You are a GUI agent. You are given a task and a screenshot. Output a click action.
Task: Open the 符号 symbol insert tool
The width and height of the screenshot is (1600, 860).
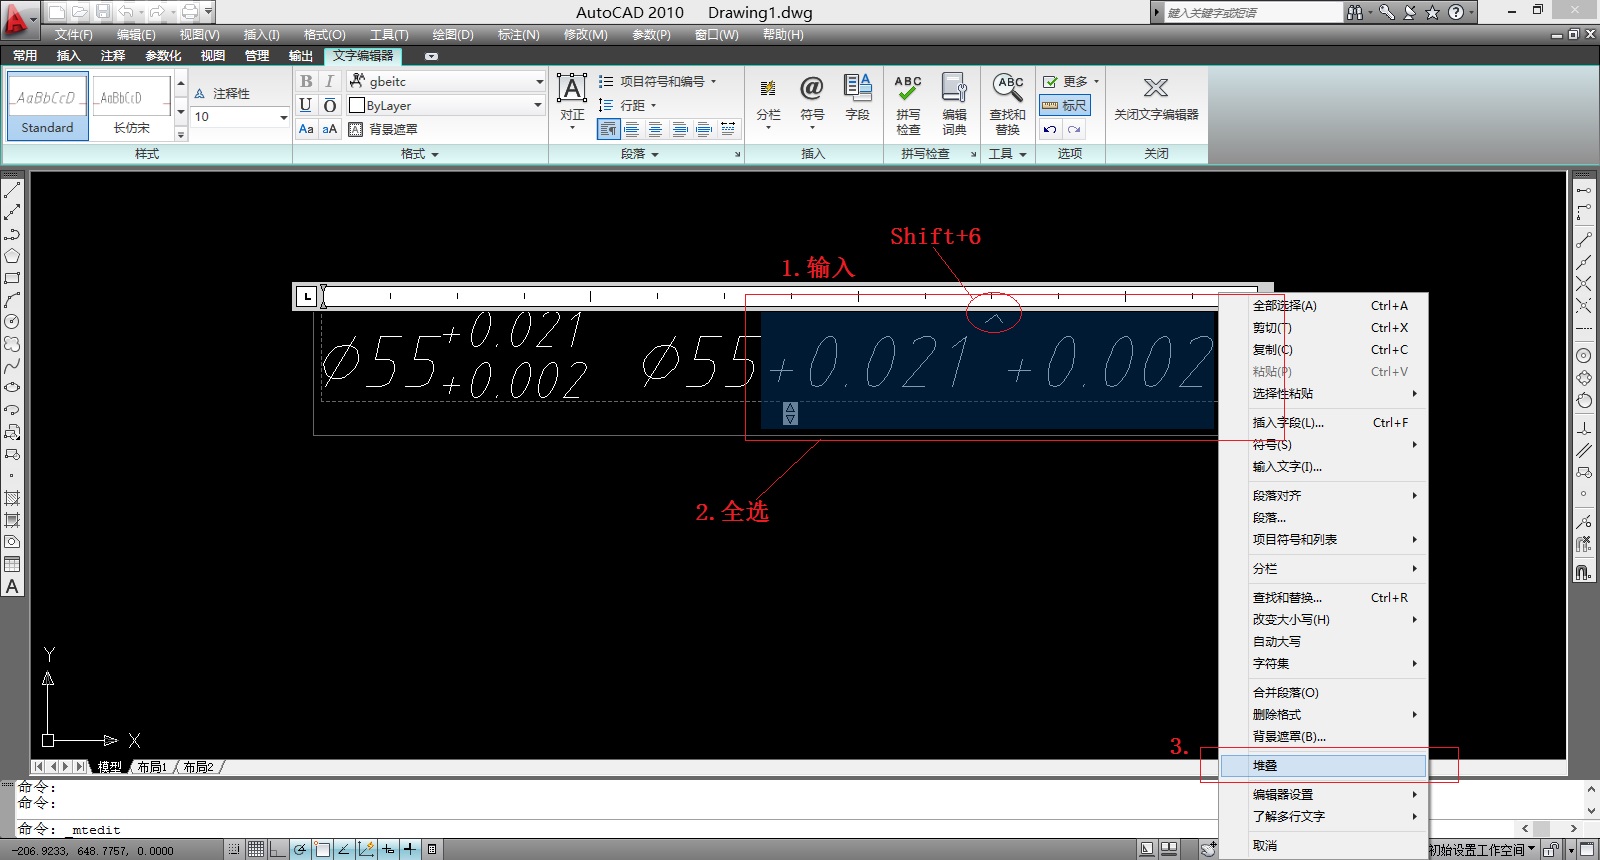point(811,100)
